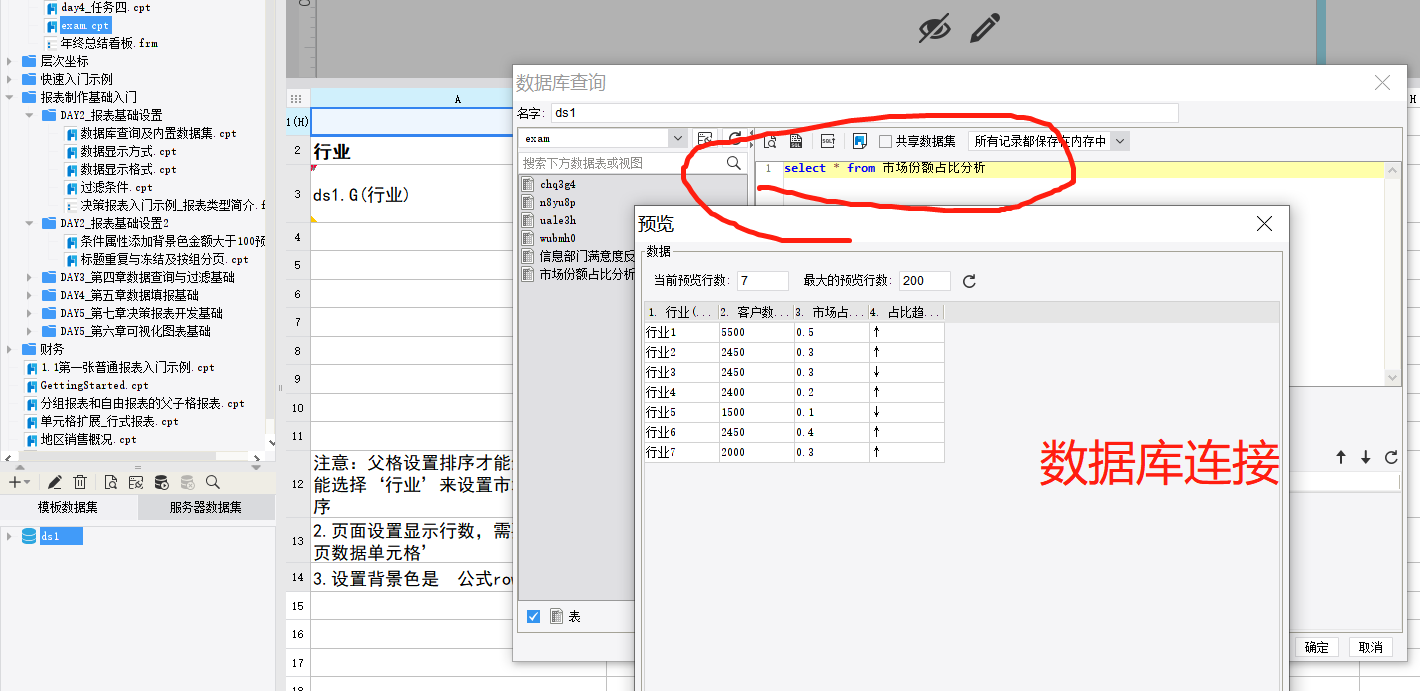The width and height of the screenshot is (1420, 691).
Task: Click the 取消 button
Action: (x=1370, y=647)
